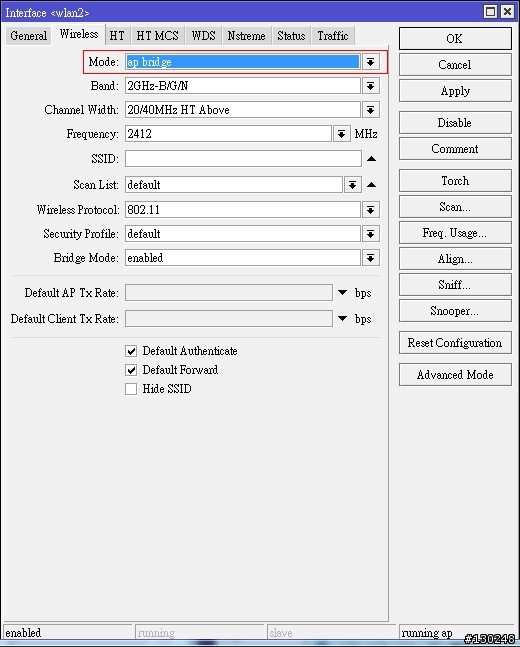Open the Nstreme tab
This screenshot has width=520, height=647.
(x=246, y=36)
